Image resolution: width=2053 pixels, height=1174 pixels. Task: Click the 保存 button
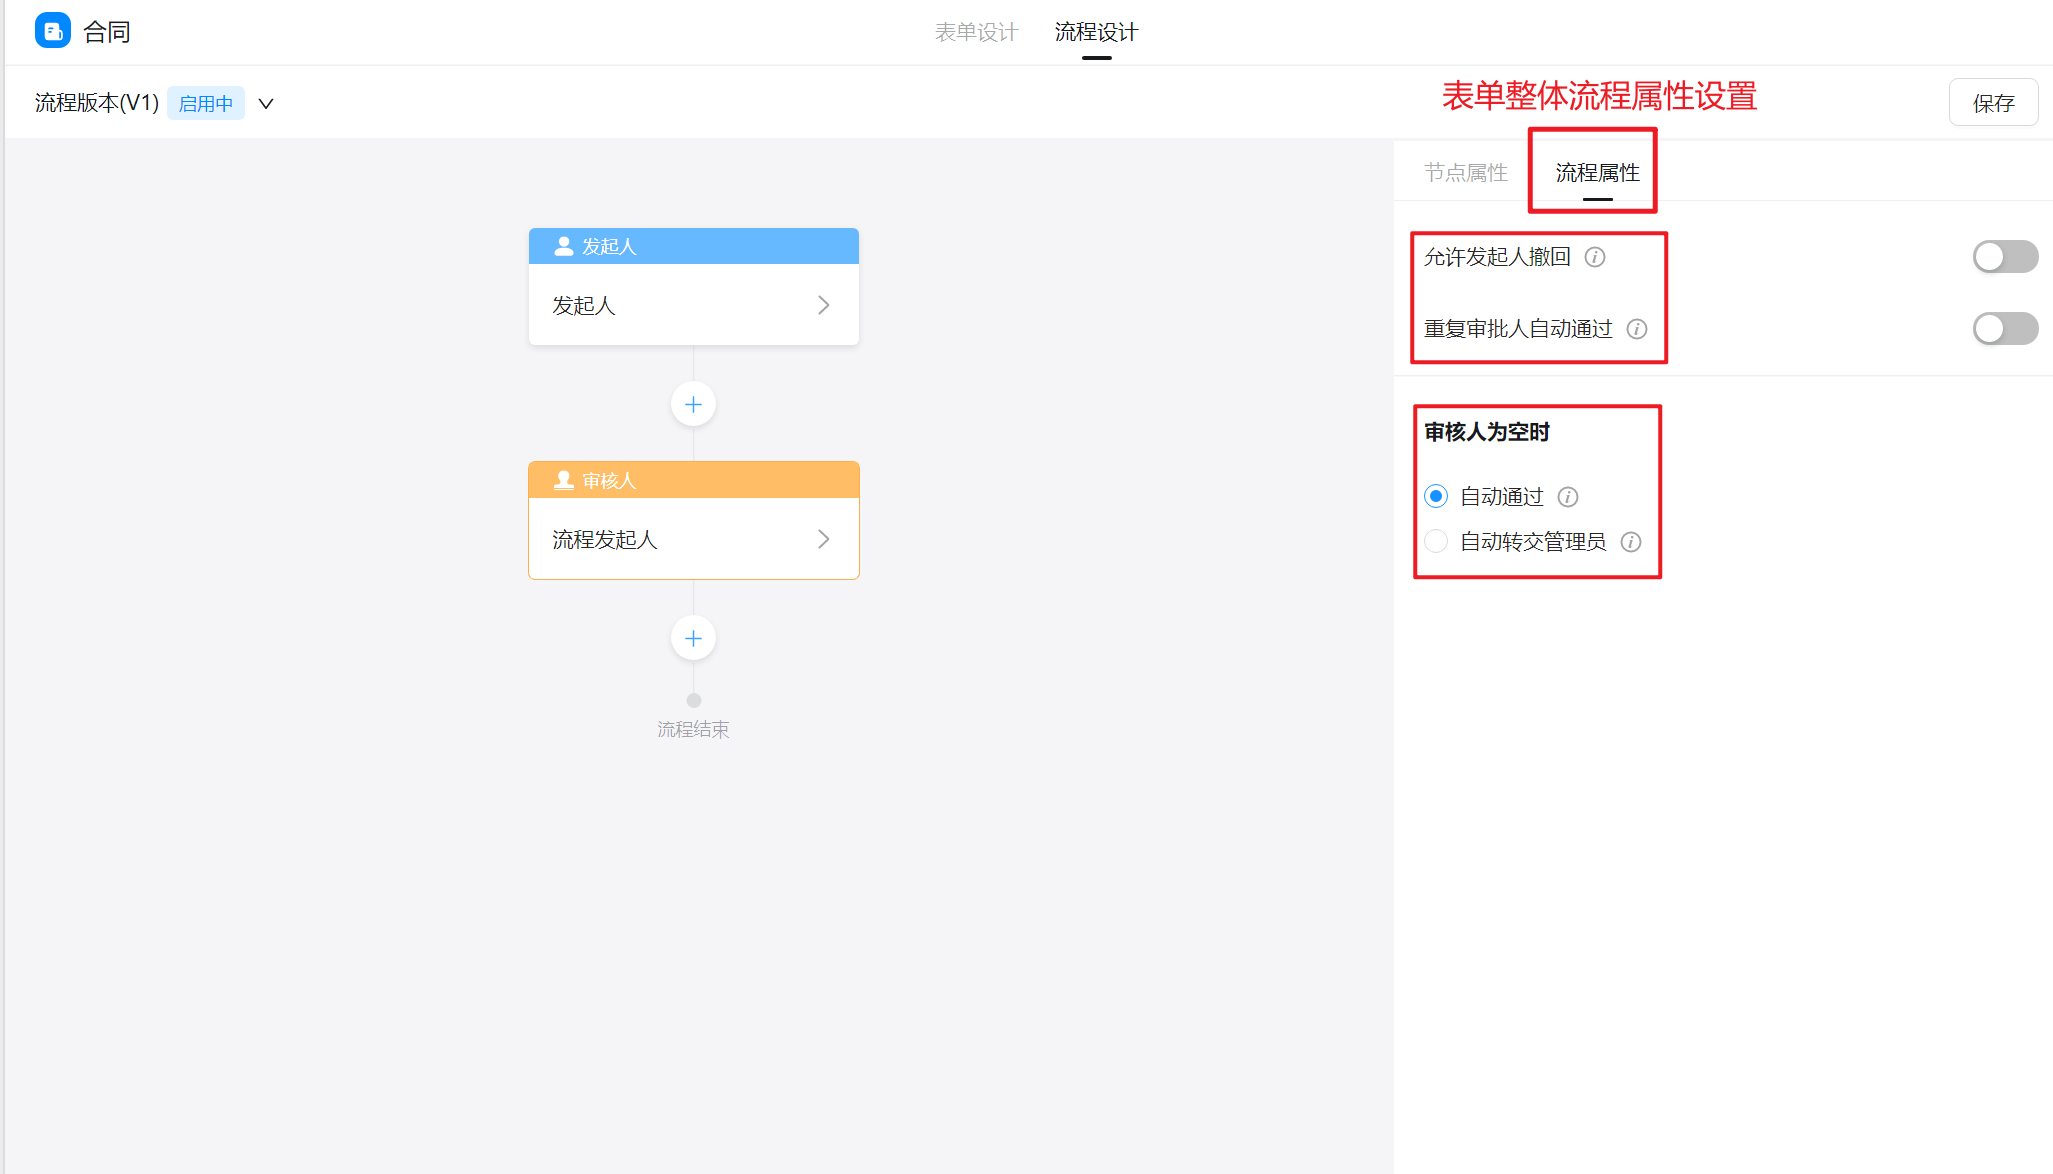click(x=1992, y=103)
